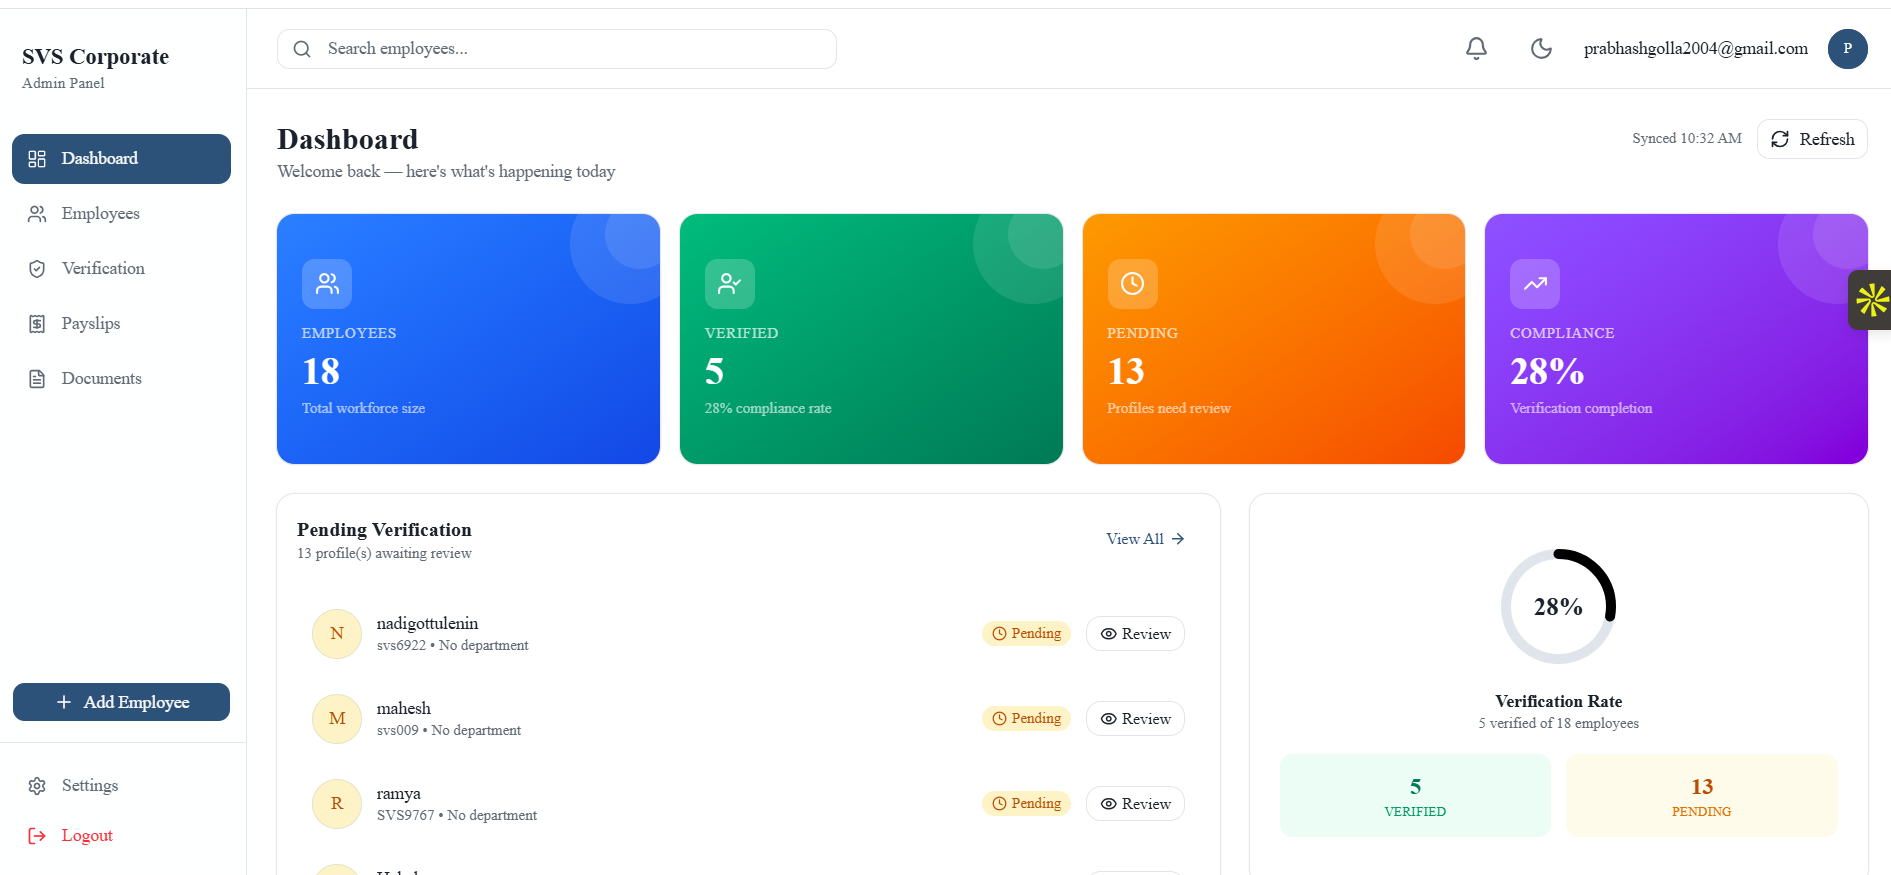This screenshot has height=875, width=1891.
Task: Click 5 verified of 18 employees text
Action: point(1558,724)
